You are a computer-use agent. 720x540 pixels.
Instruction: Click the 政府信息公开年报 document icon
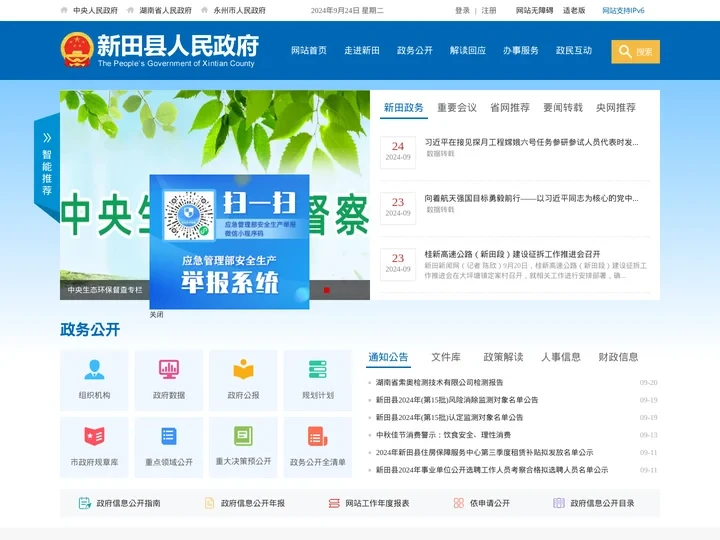[x=209, y=503]
